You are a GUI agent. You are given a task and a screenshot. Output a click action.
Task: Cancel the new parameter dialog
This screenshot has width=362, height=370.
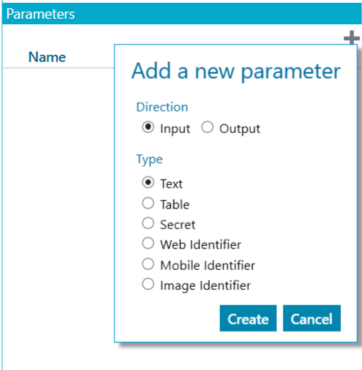(312, 318)
